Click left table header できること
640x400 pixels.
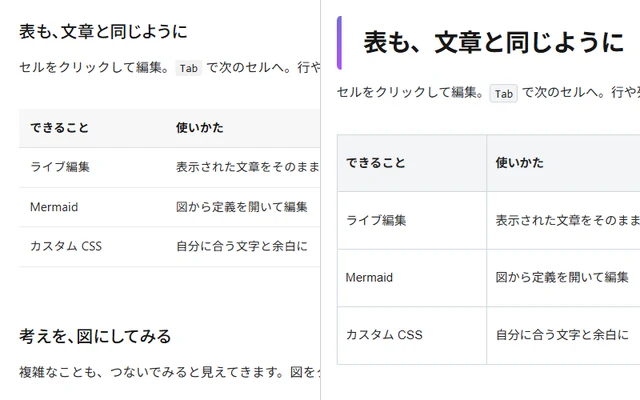pos(59,128)
